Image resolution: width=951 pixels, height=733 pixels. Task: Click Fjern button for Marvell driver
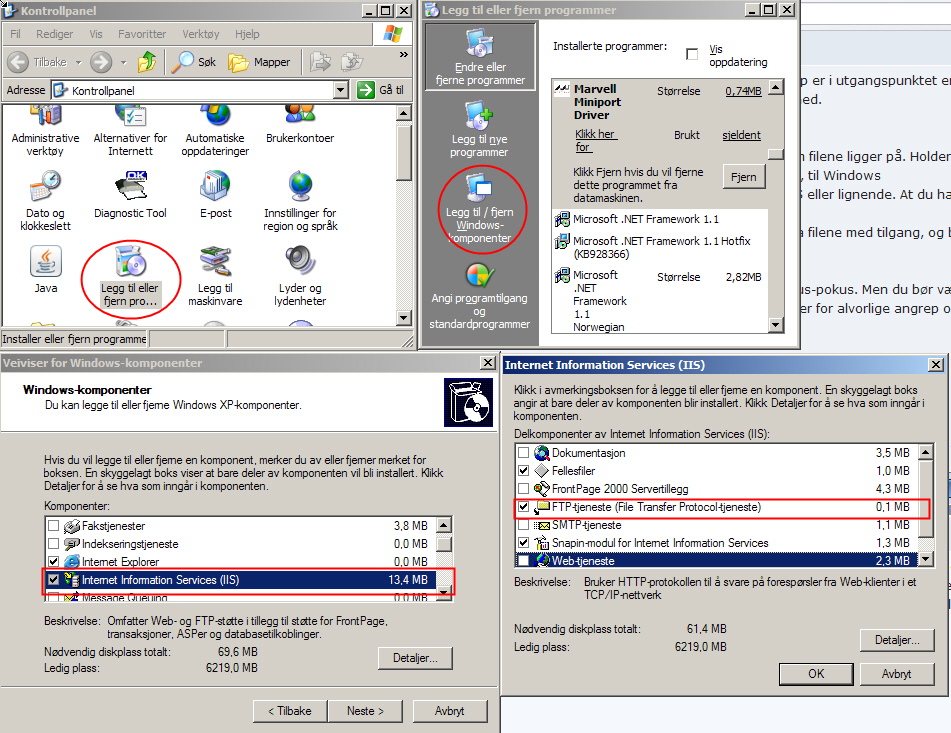744,177
